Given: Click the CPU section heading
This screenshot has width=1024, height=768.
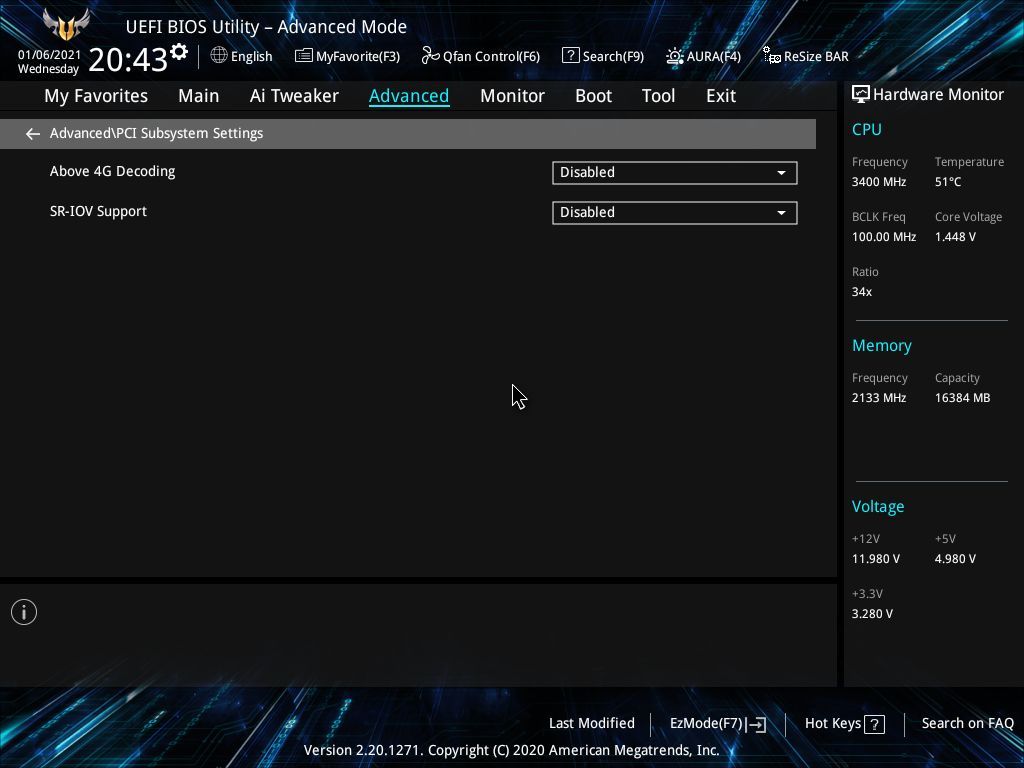Looking at the screenshot, I should click(867, 130).
